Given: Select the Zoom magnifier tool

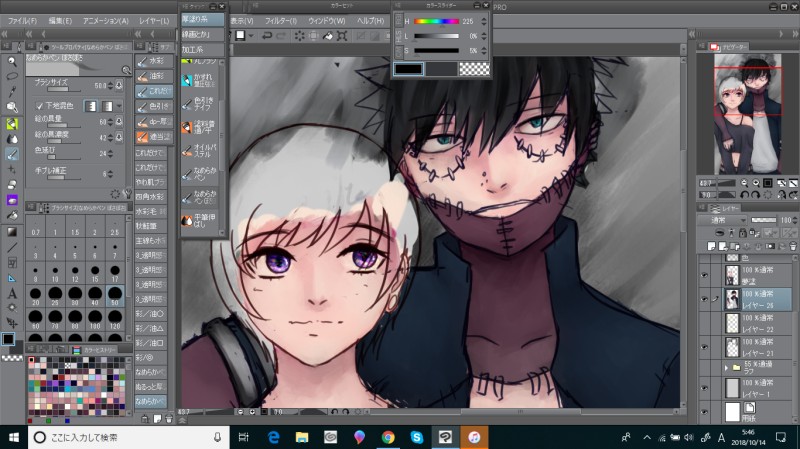Looking at the screenshot, I should coord(12,62).
